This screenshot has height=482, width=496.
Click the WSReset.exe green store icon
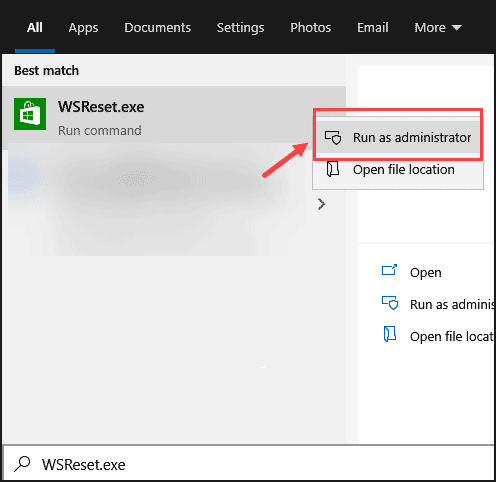[30, 114]
